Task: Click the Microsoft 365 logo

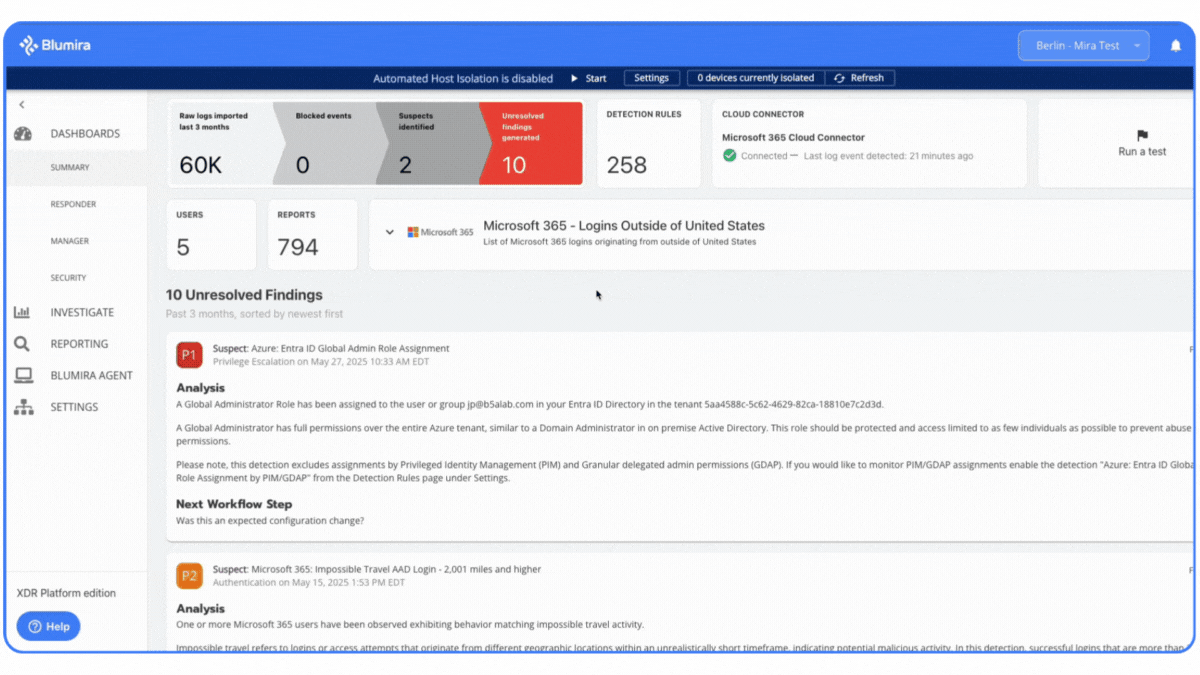Action: [440, 232]
